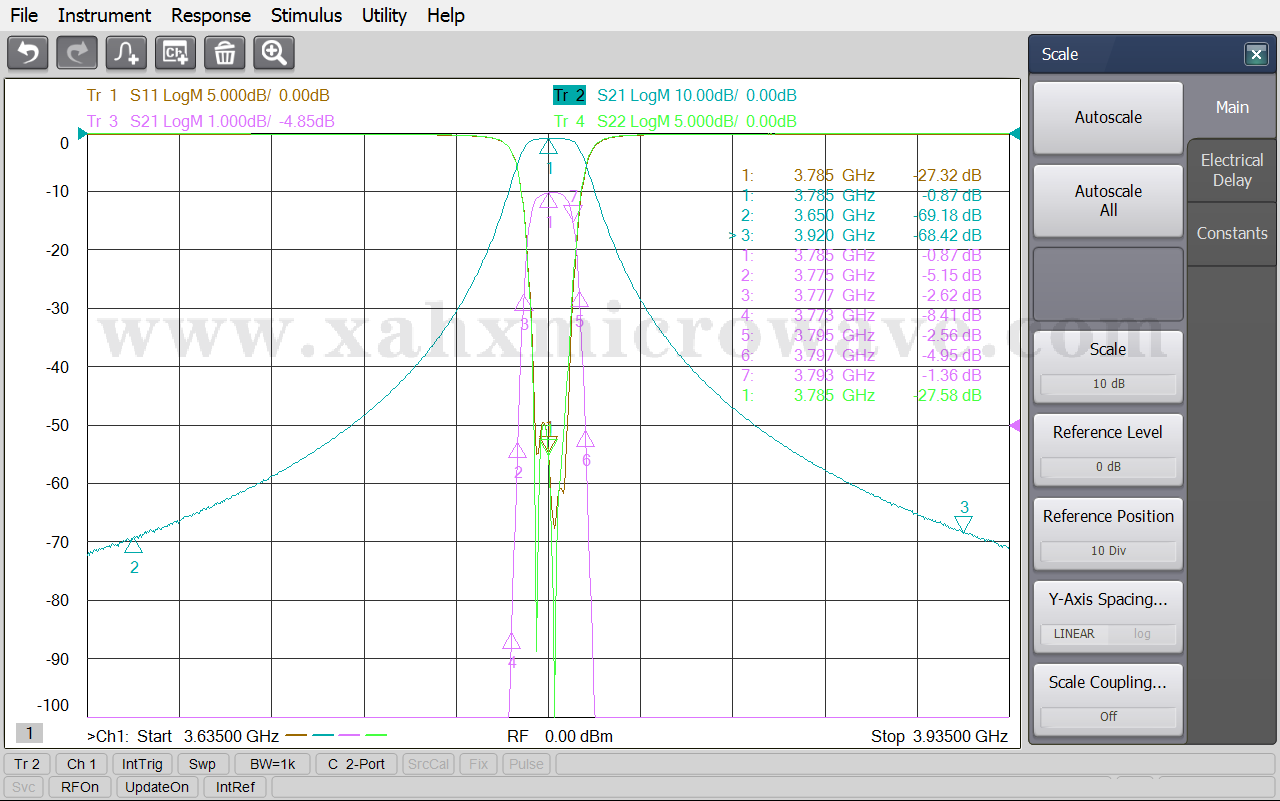
Task: Add a new trace with toolbar icon
Action: point(127,53)
